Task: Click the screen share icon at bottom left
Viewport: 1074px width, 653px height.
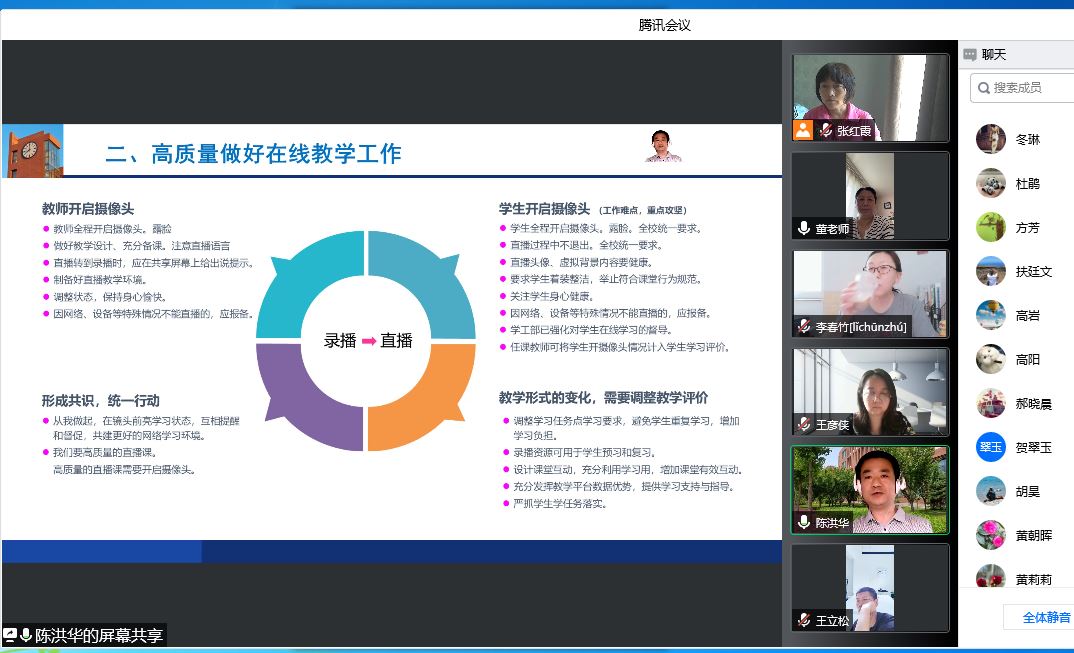Action: 10,635
